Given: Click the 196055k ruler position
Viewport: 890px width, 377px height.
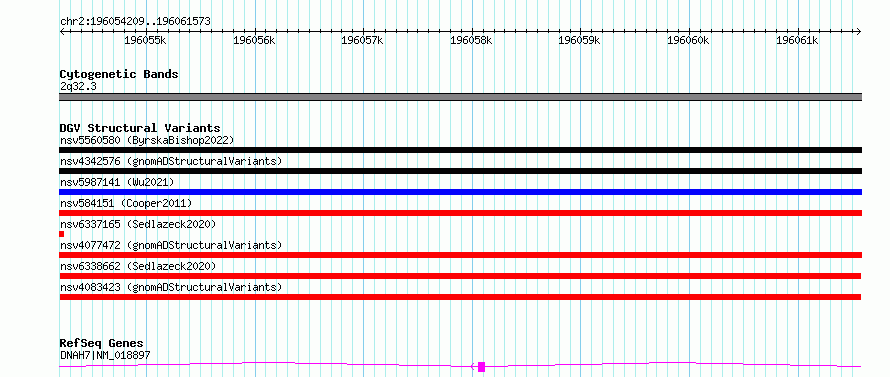Looking at the screenshot, I should (x=145, y=40).
